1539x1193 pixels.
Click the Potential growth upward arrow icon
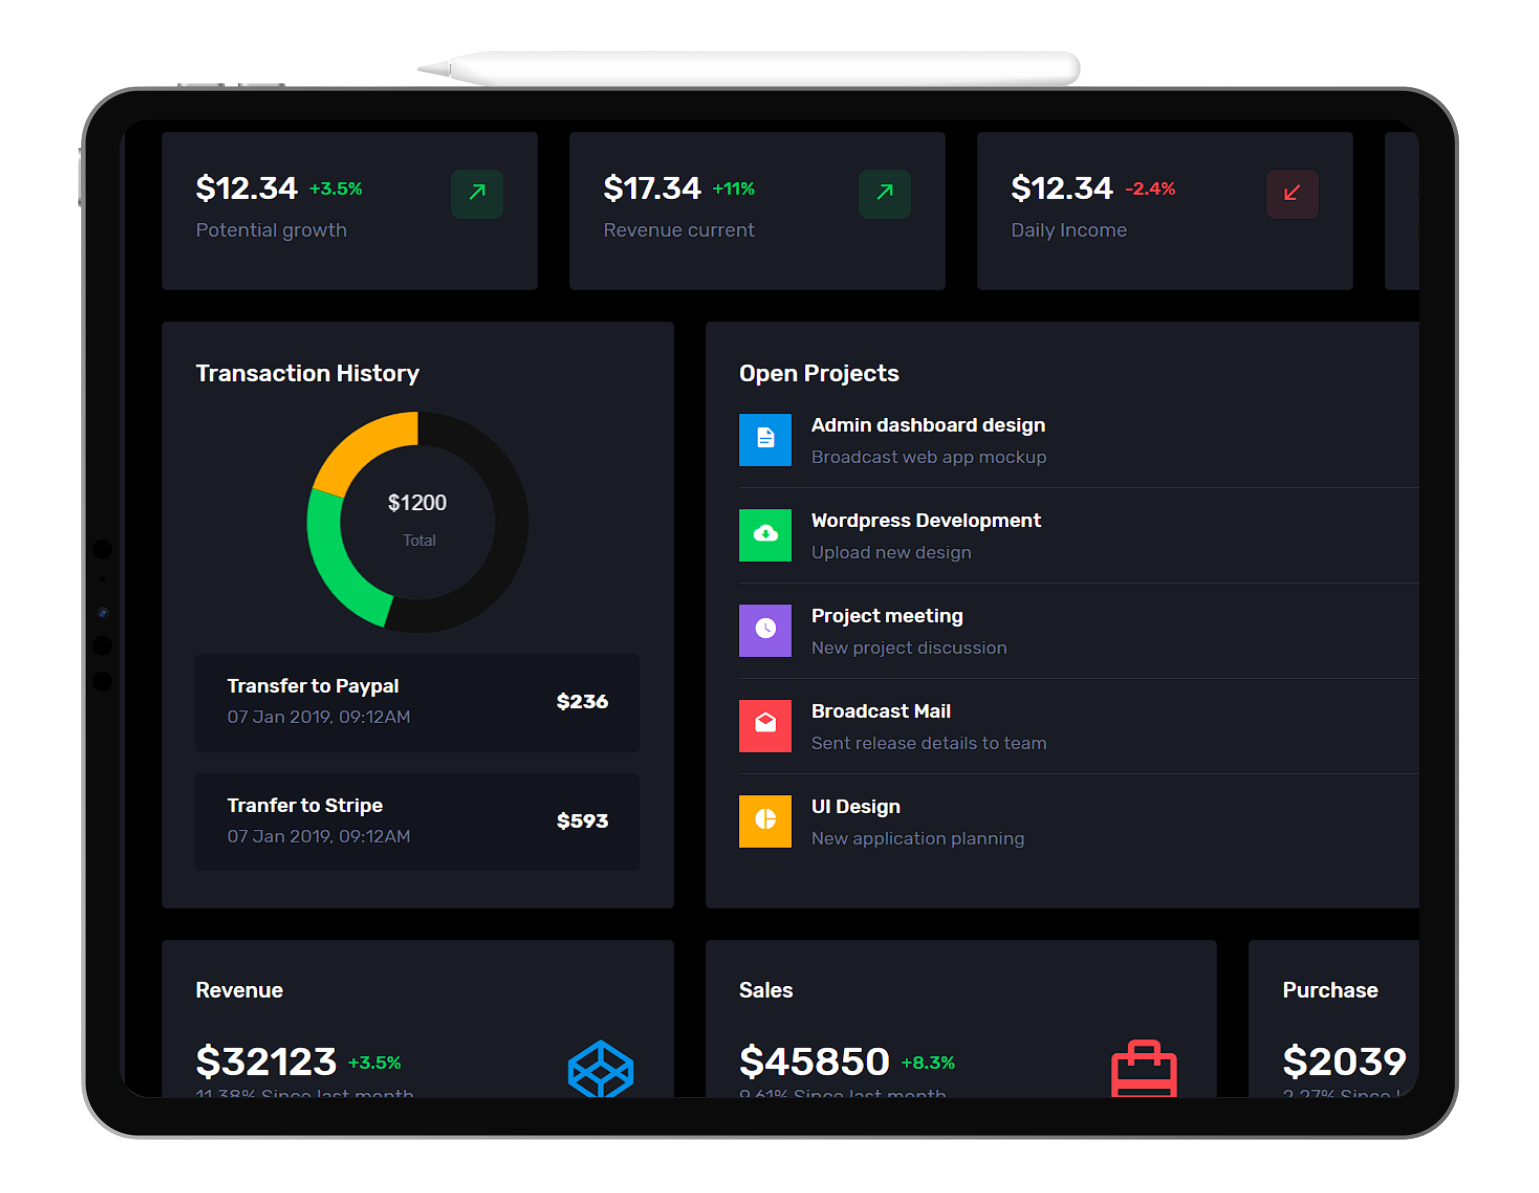477,195
